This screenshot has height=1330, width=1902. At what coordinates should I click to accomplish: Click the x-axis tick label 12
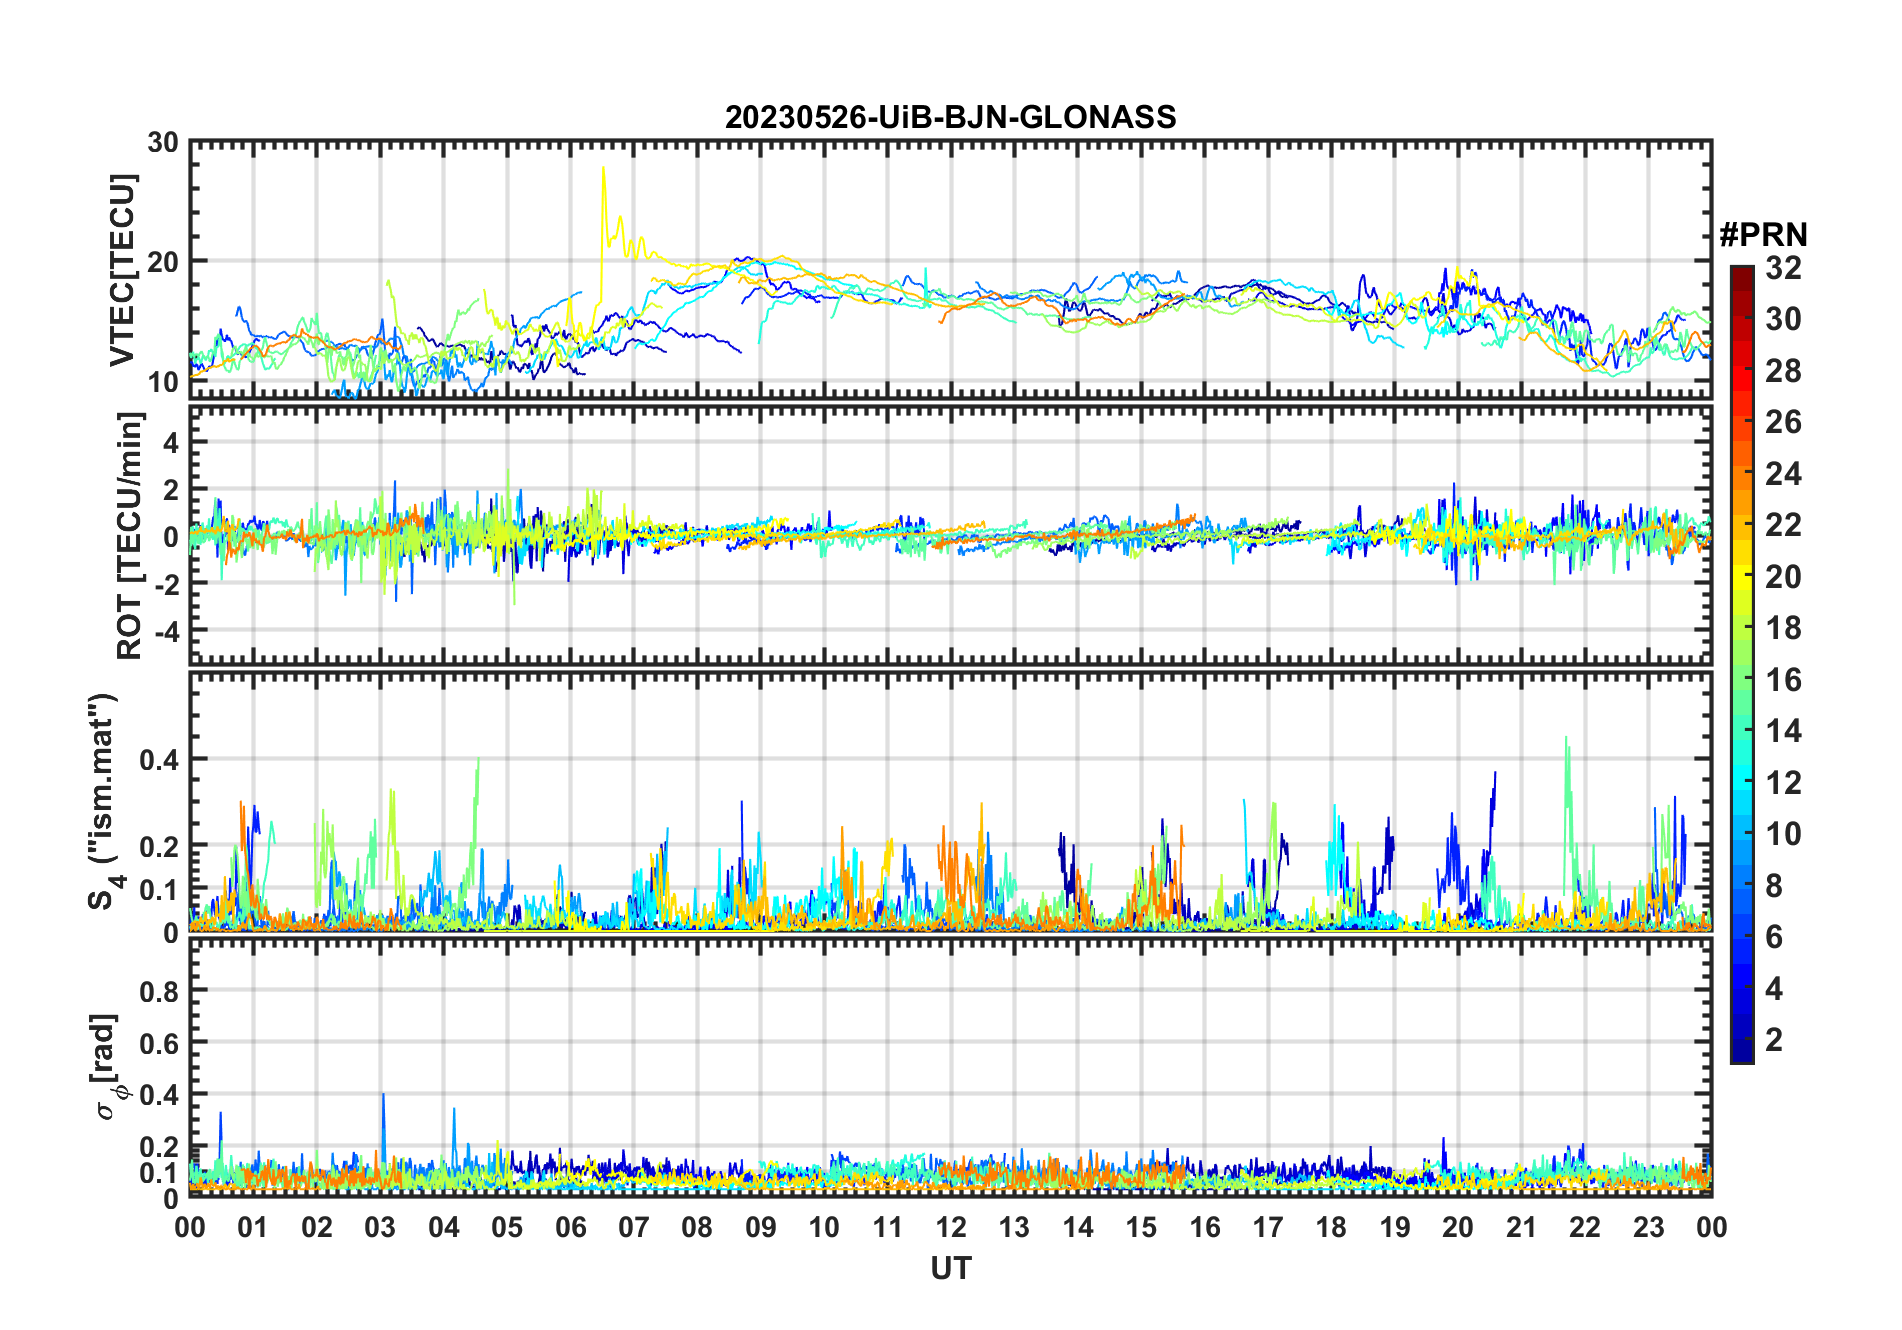point(950,1227)
